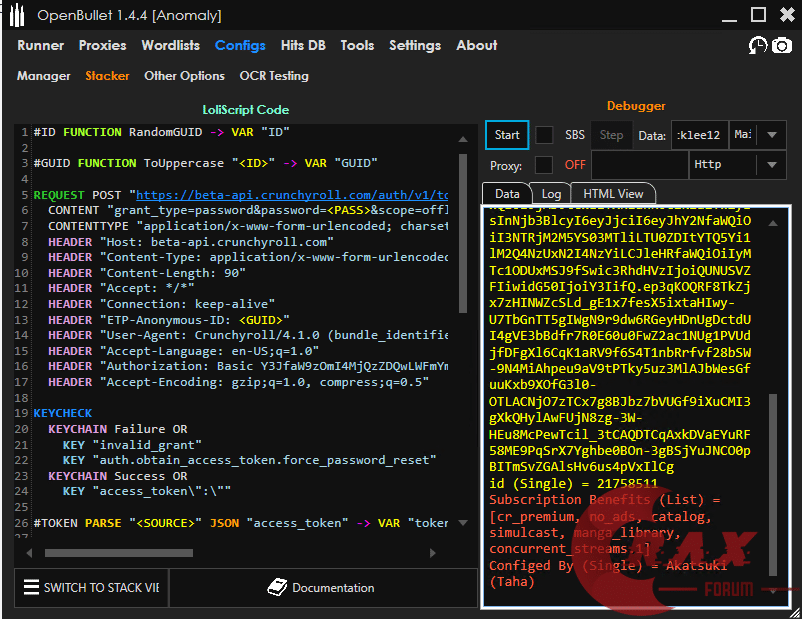Switch to the Log tab
The width and height of the screenshot is (802, 619).
coord(551,194)
